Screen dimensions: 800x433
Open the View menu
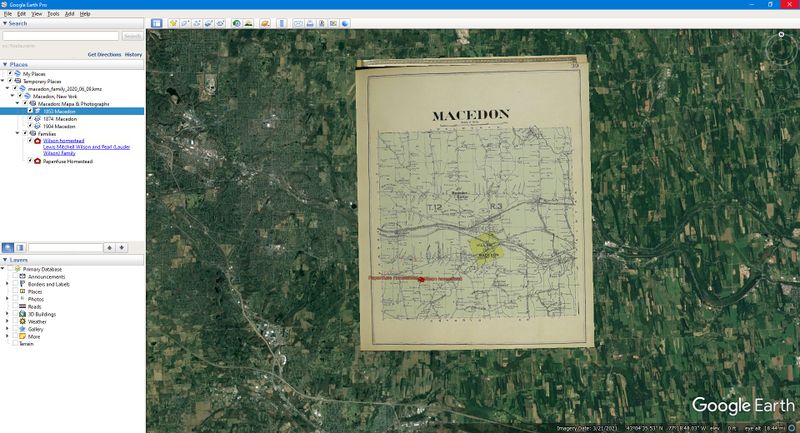click(37, 14)
